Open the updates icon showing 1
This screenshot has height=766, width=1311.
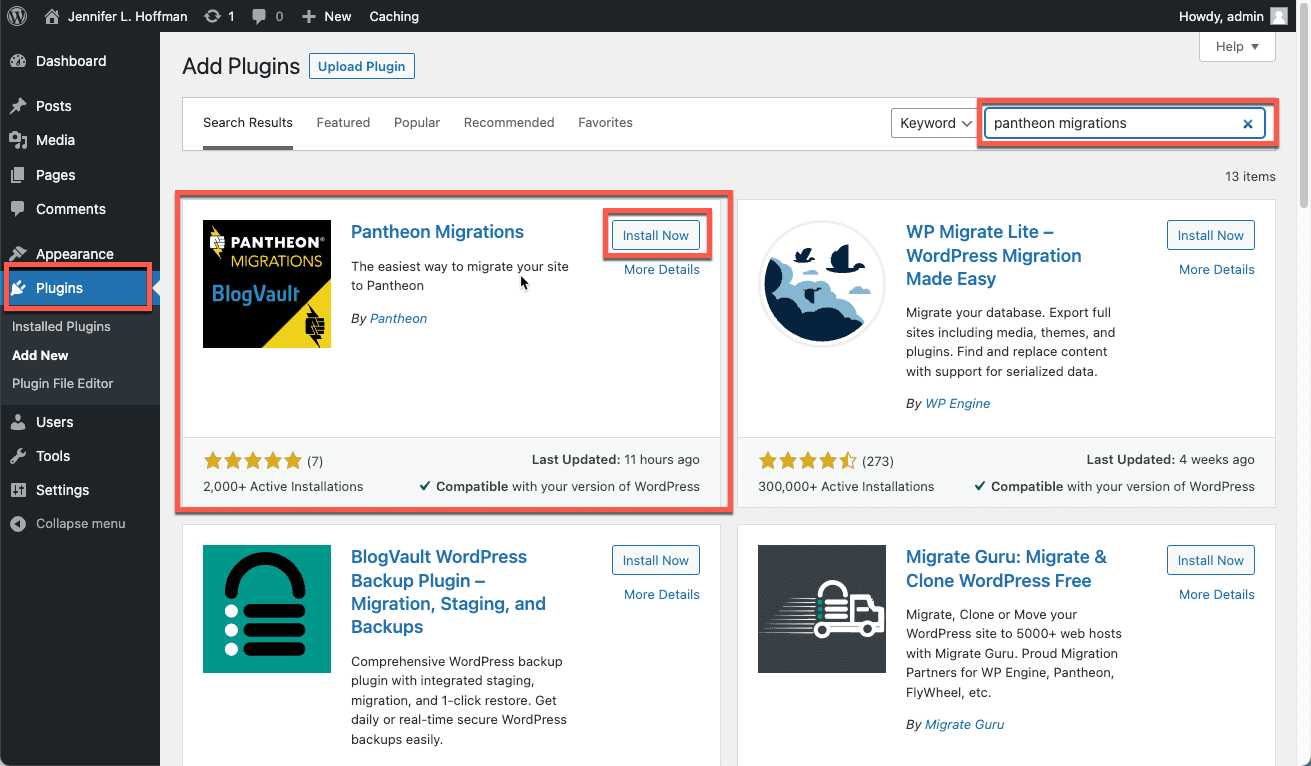click(x=212, y=16)
